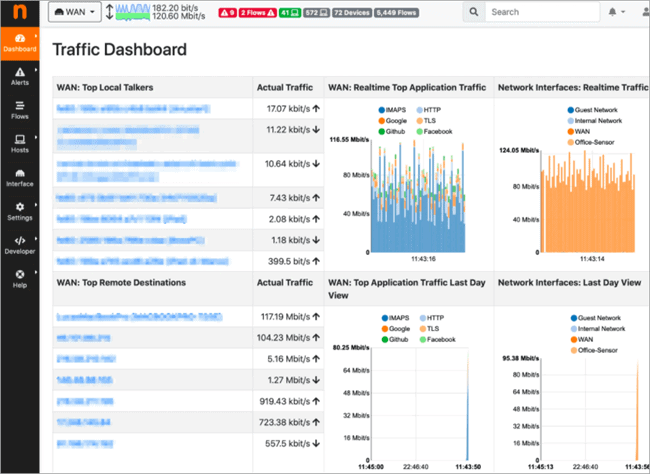The width and height of the screenshot is (650, 474).
Task: Focus the Search input field
Action: [x=542, y=12]
